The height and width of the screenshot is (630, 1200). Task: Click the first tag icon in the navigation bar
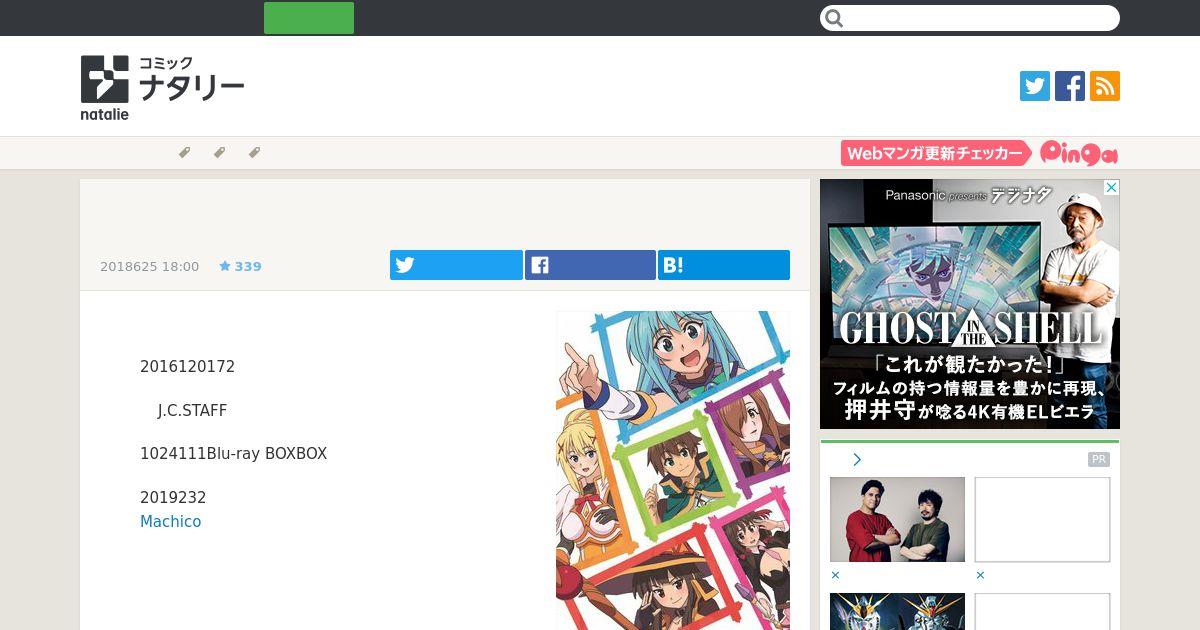point(184,153)
